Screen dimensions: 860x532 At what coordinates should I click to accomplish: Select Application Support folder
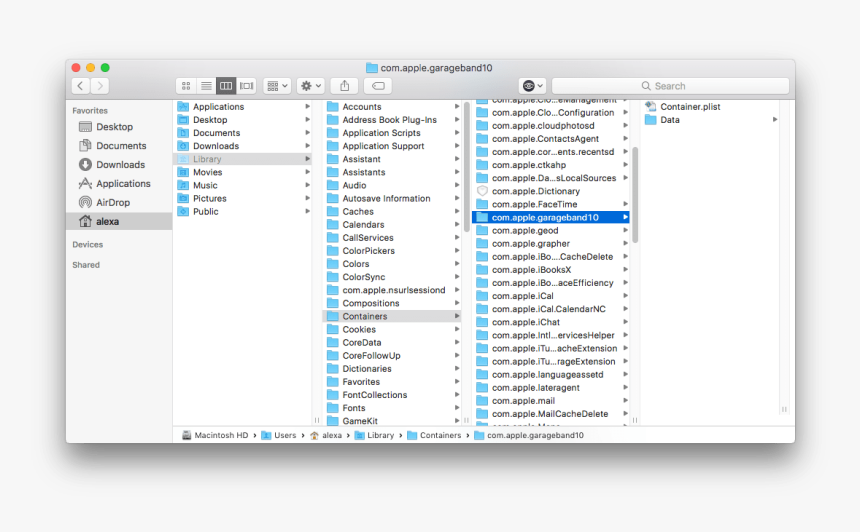coord(392,146)
